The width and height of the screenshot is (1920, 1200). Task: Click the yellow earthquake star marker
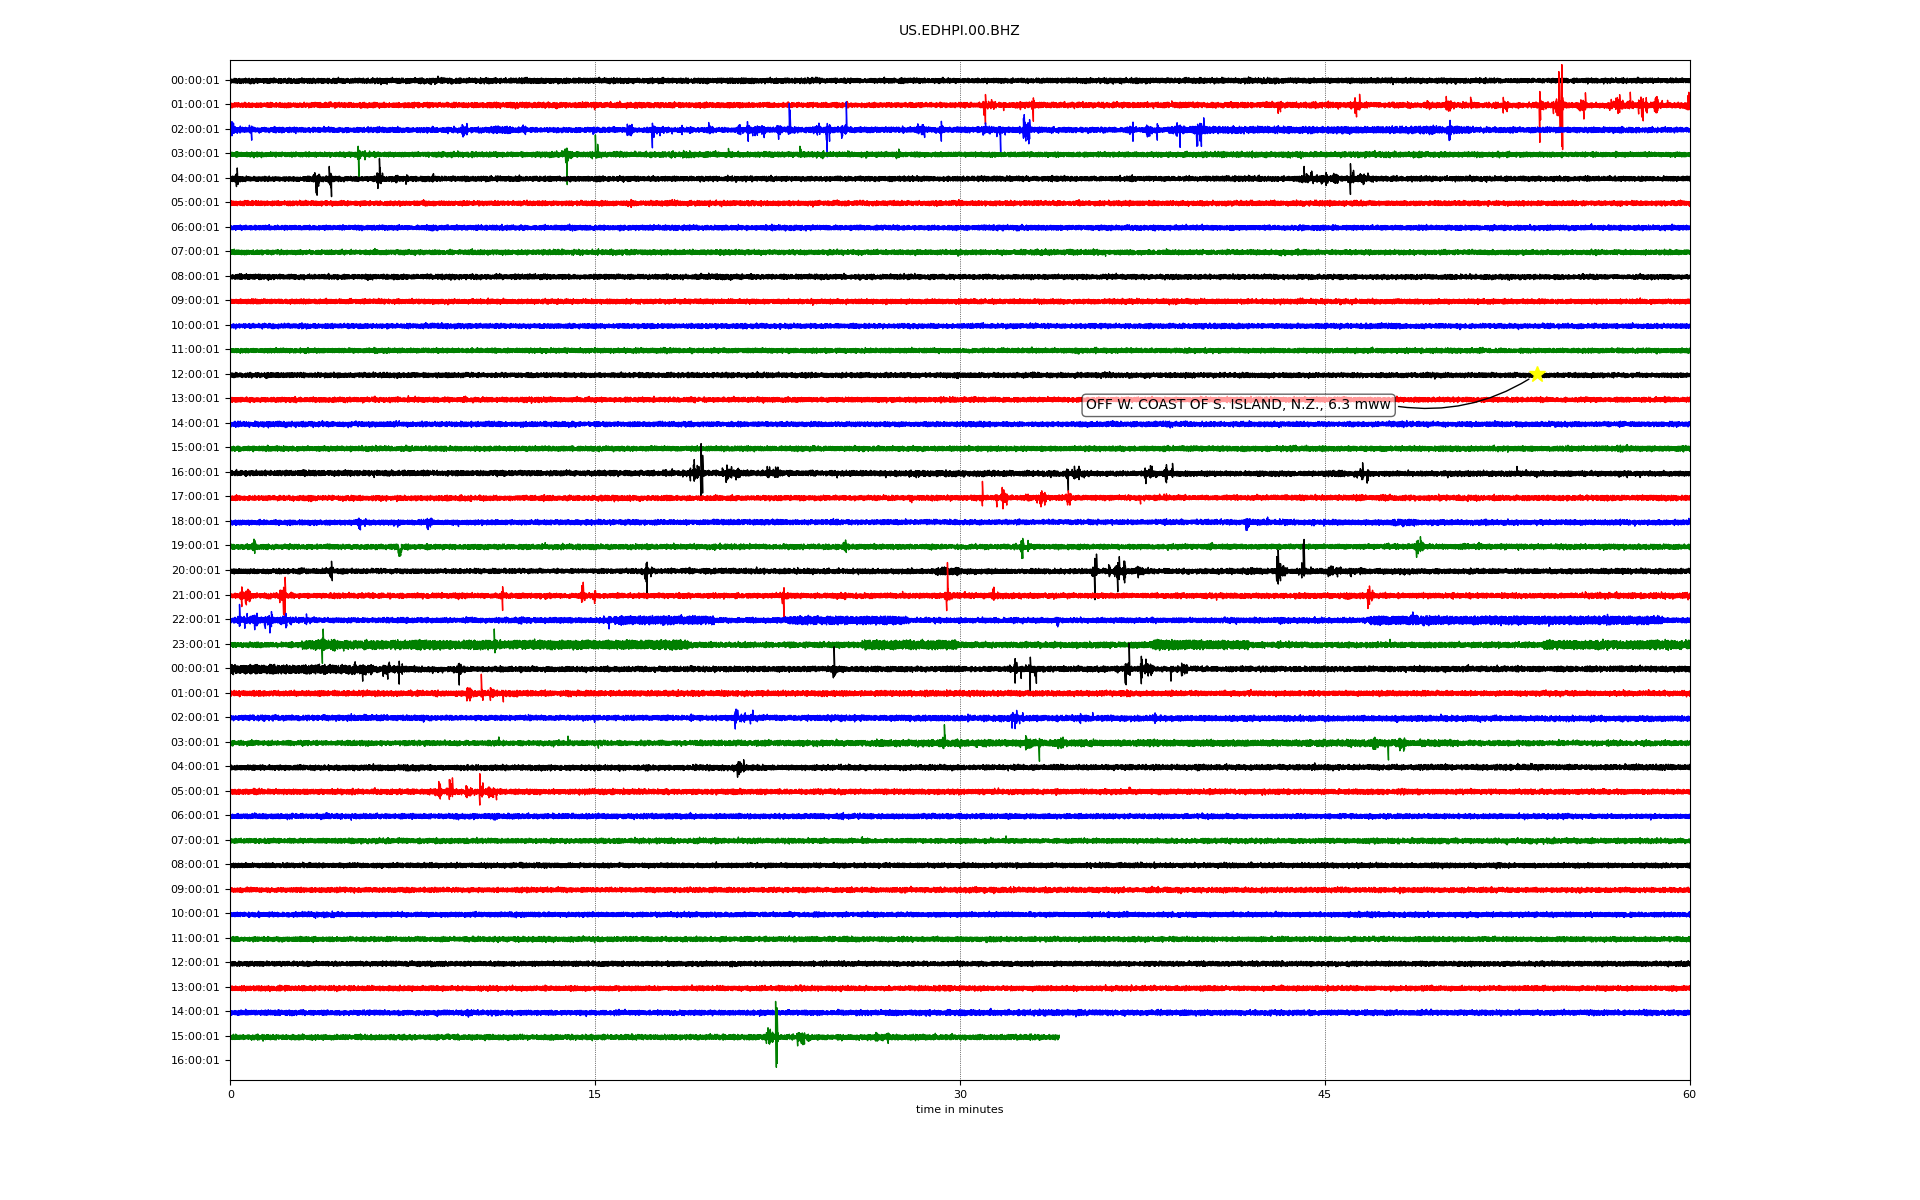(1537, 375)
